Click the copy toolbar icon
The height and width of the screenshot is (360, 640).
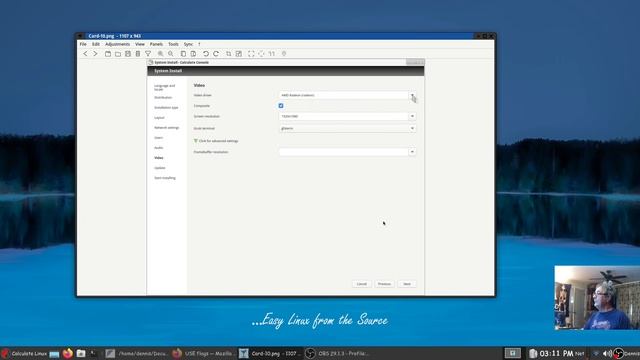click(x=183, y=53)
